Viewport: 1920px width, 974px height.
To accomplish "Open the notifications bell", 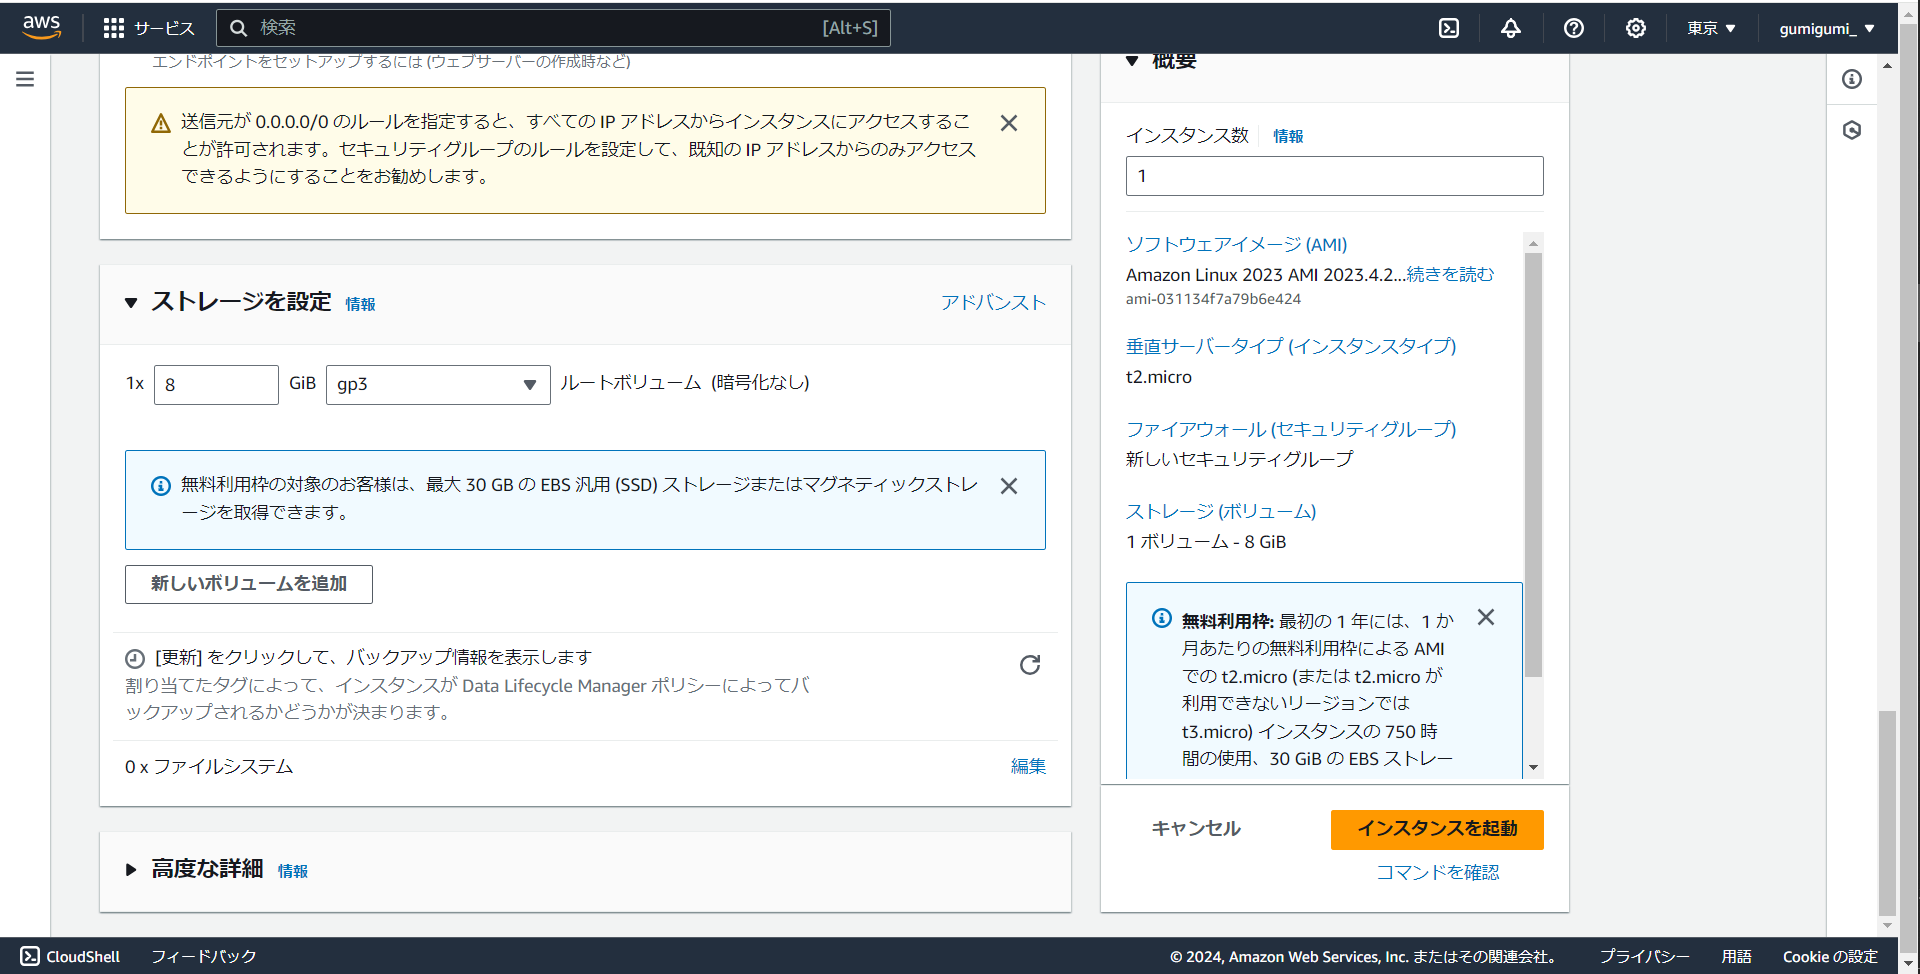I will (x=1510, y=27).
